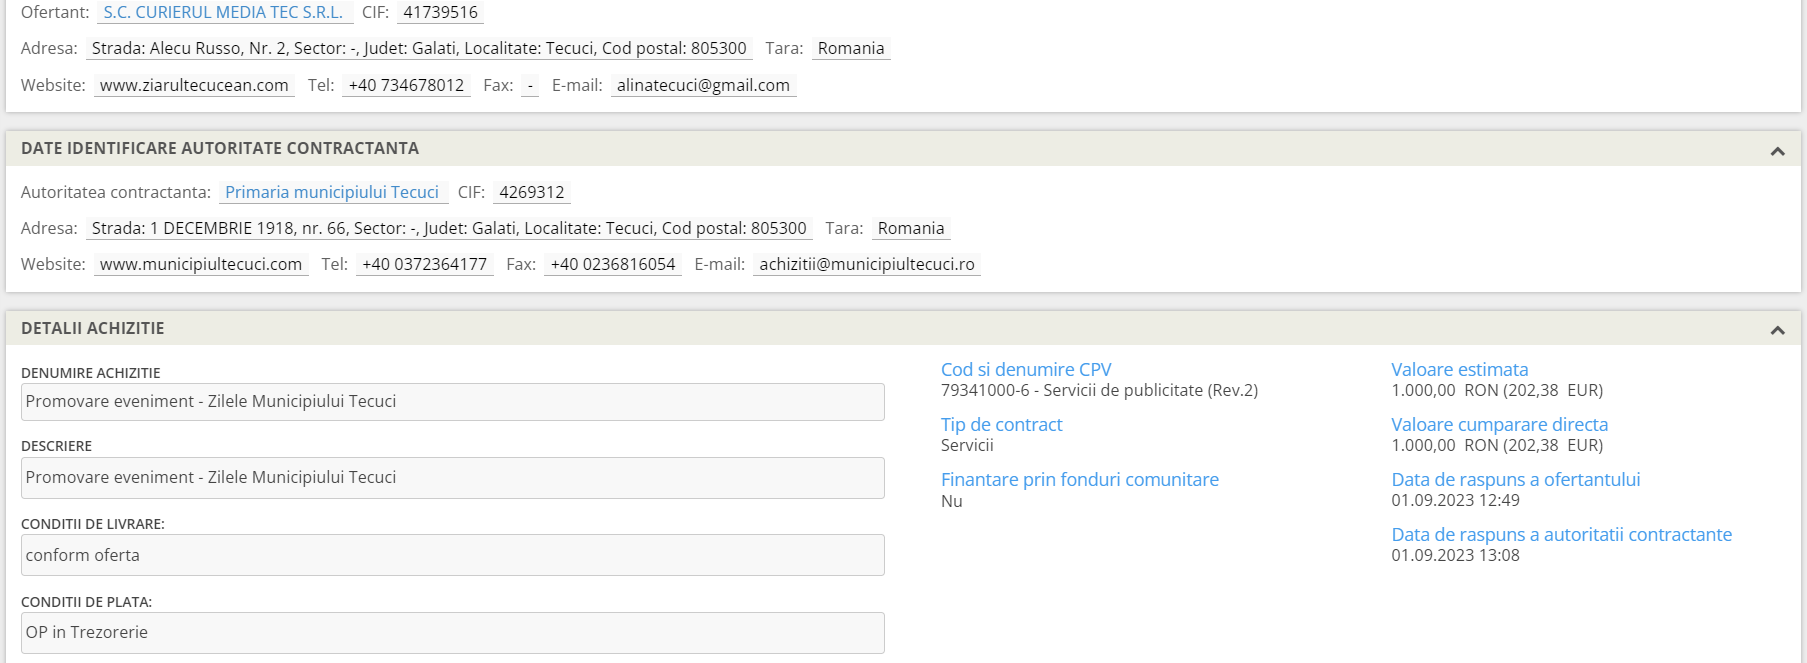Click the Denumire Achizitie text field
Screen dimensions: 1807x663
pos(452,402)
